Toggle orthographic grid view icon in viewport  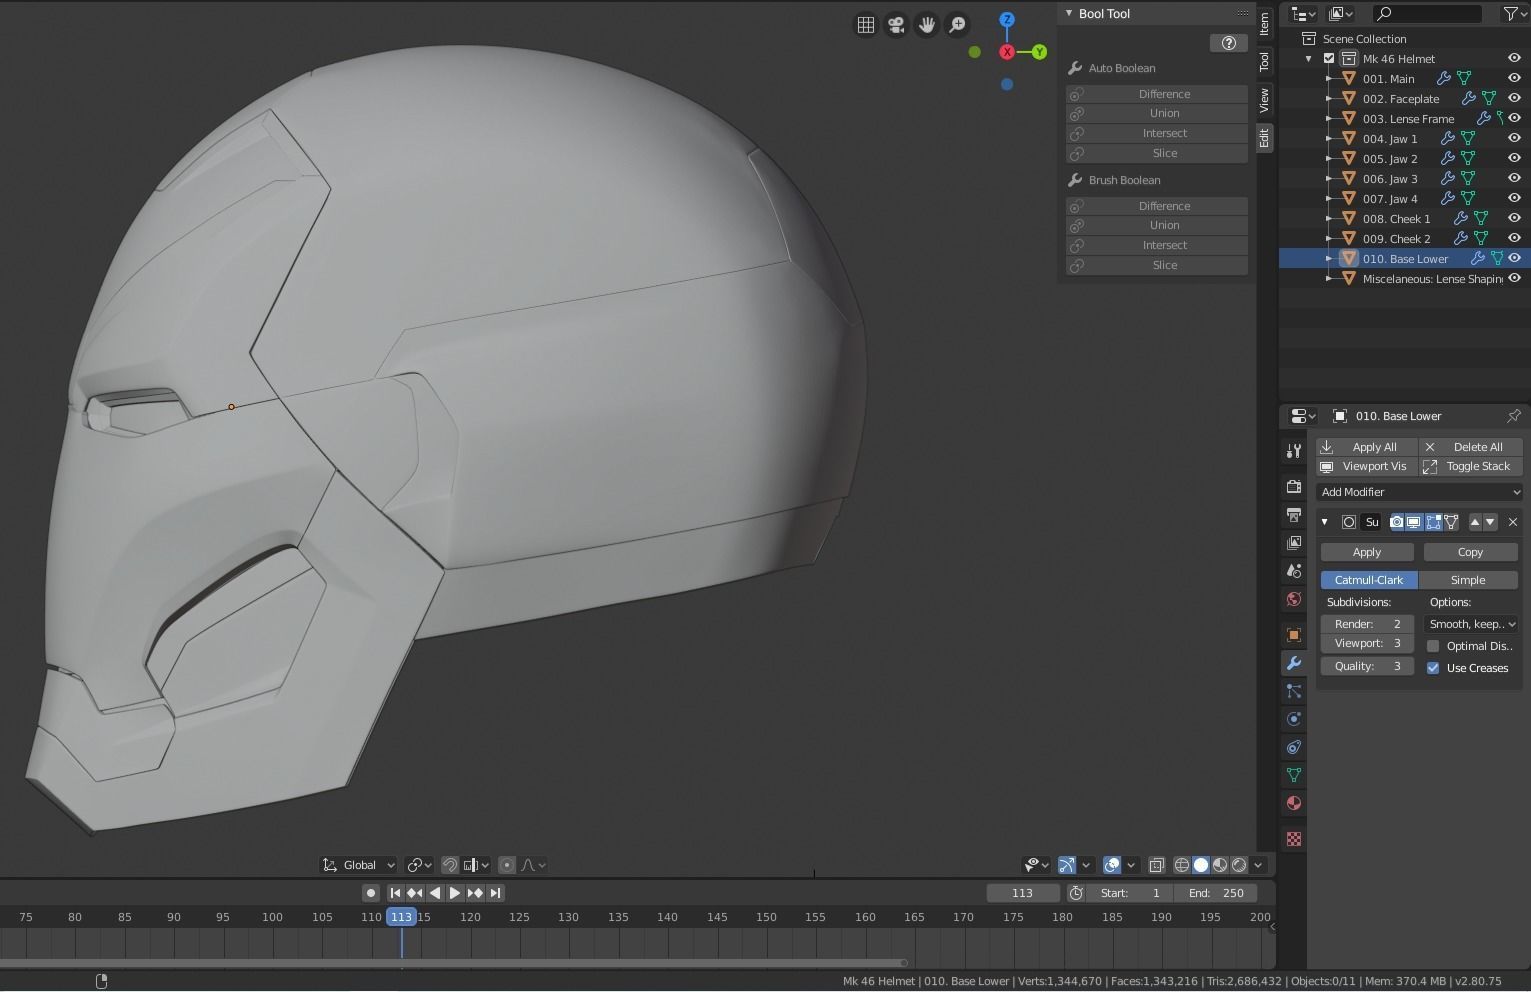click(866, 25)
